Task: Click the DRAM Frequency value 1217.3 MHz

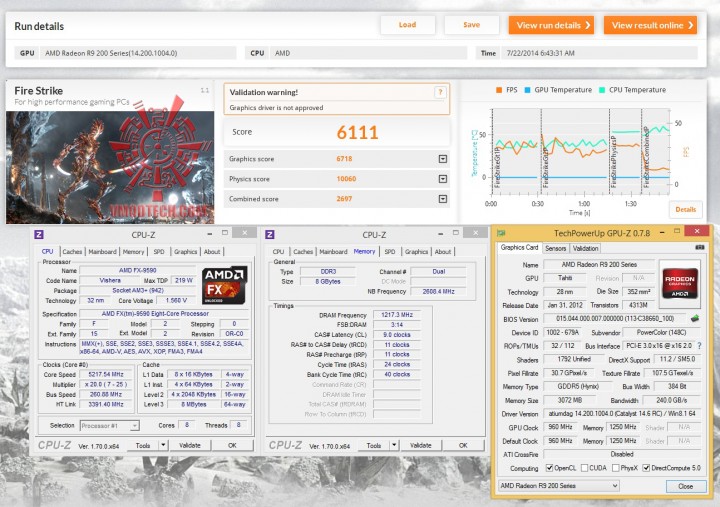Action: 397,315
